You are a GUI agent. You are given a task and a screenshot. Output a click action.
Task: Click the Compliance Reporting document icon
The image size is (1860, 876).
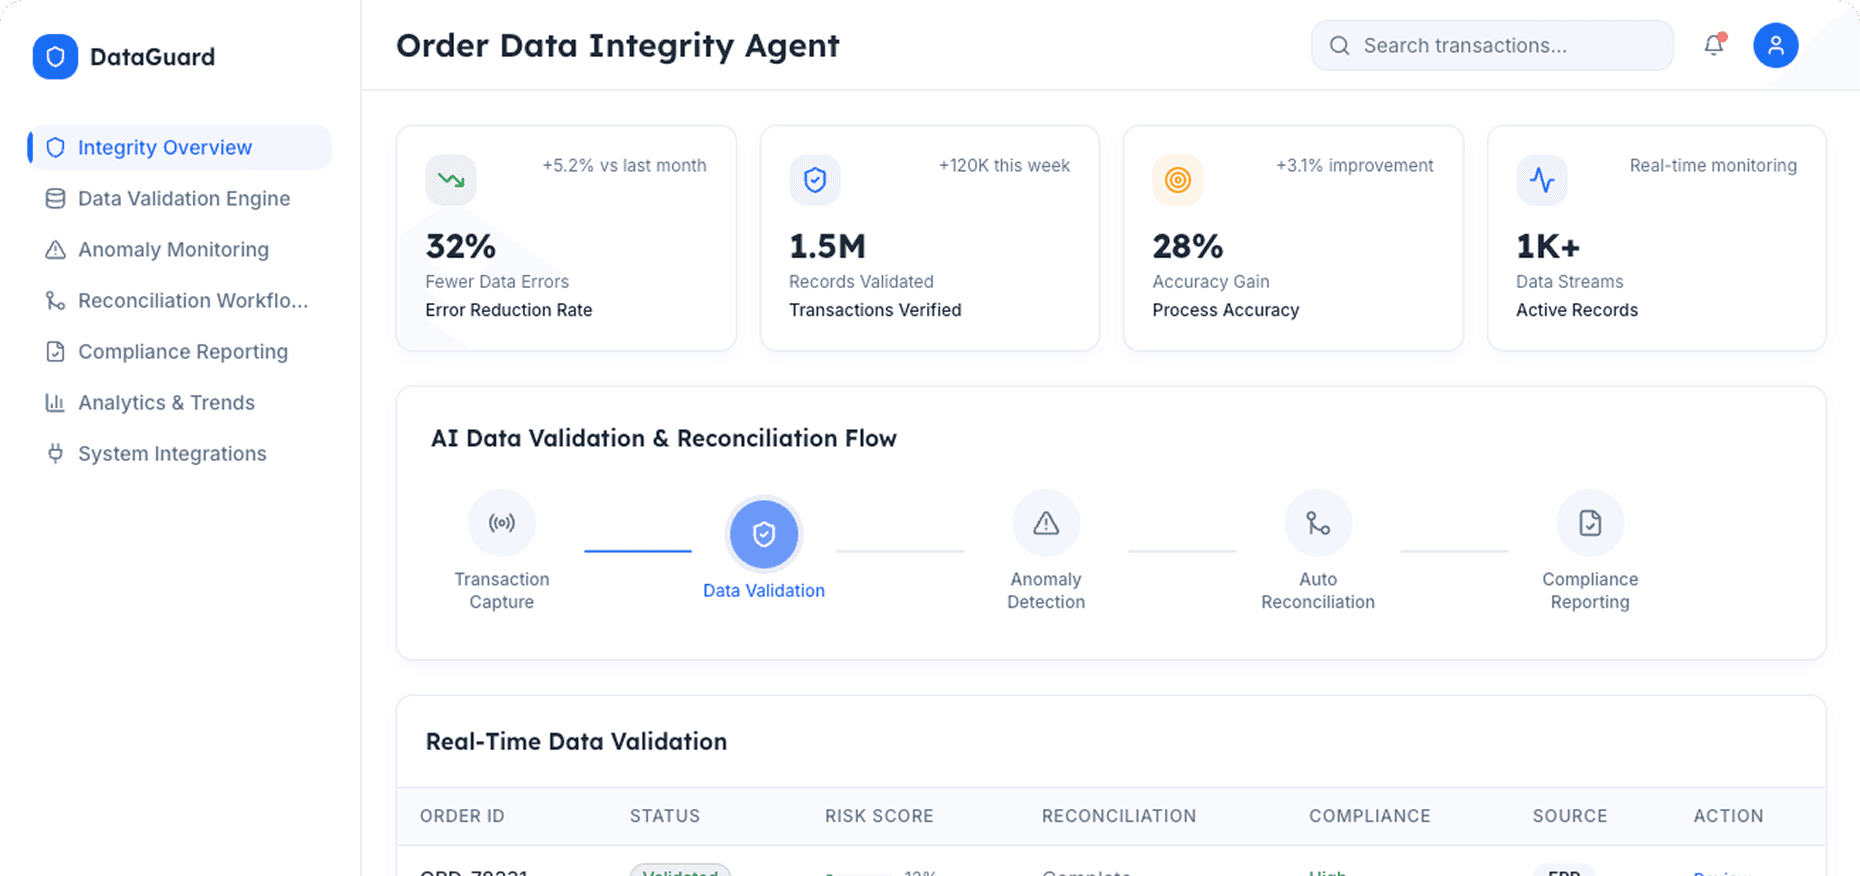tap(1589, 522)
